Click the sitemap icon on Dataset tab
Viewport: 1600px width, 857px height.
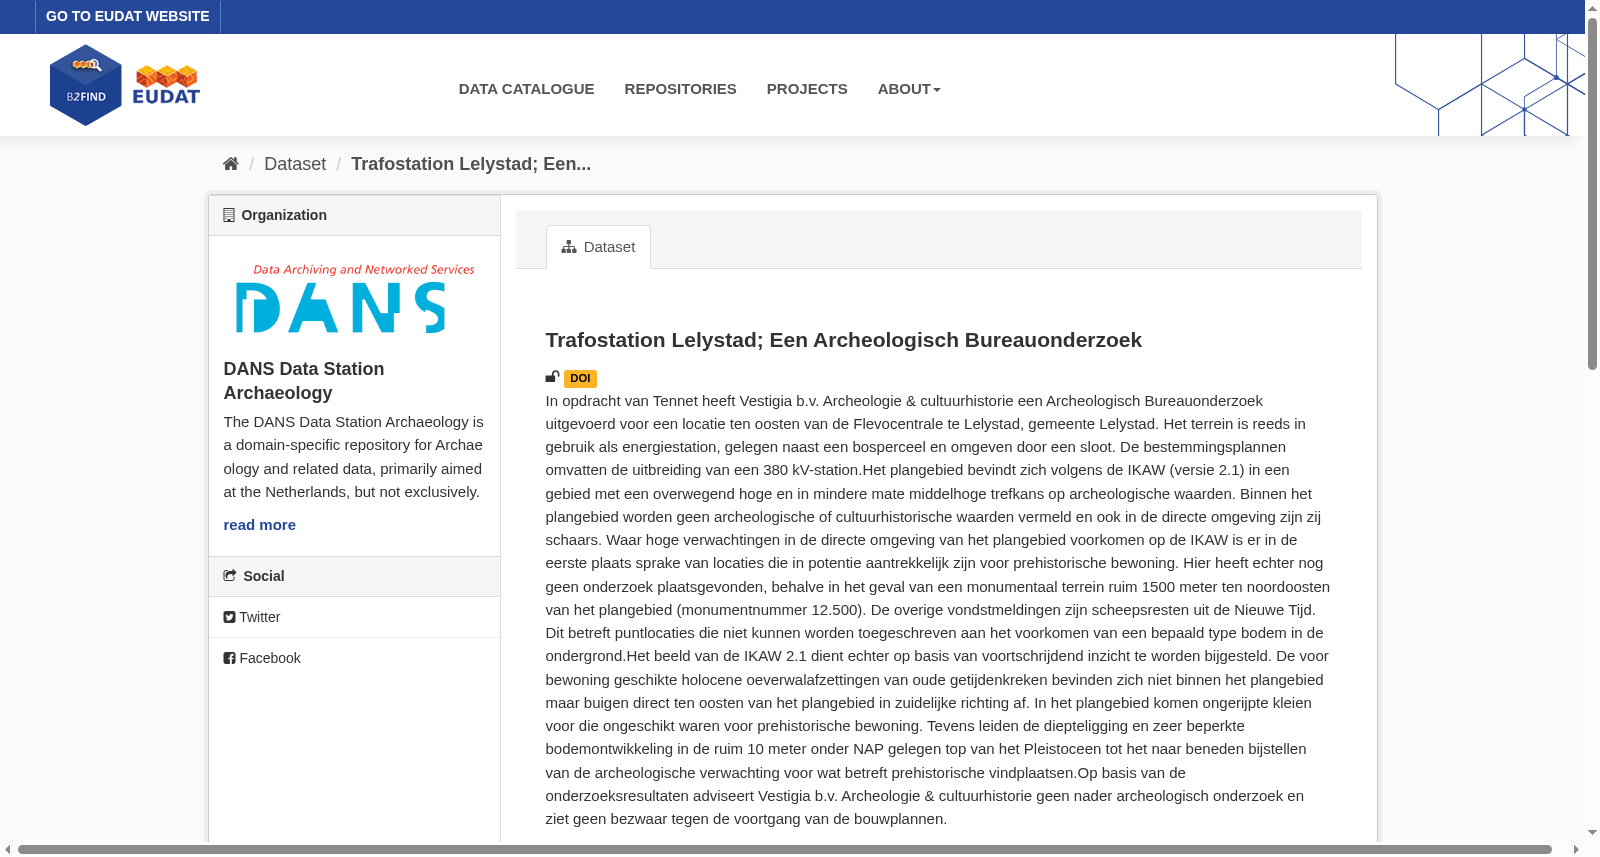tap(569, 247)
